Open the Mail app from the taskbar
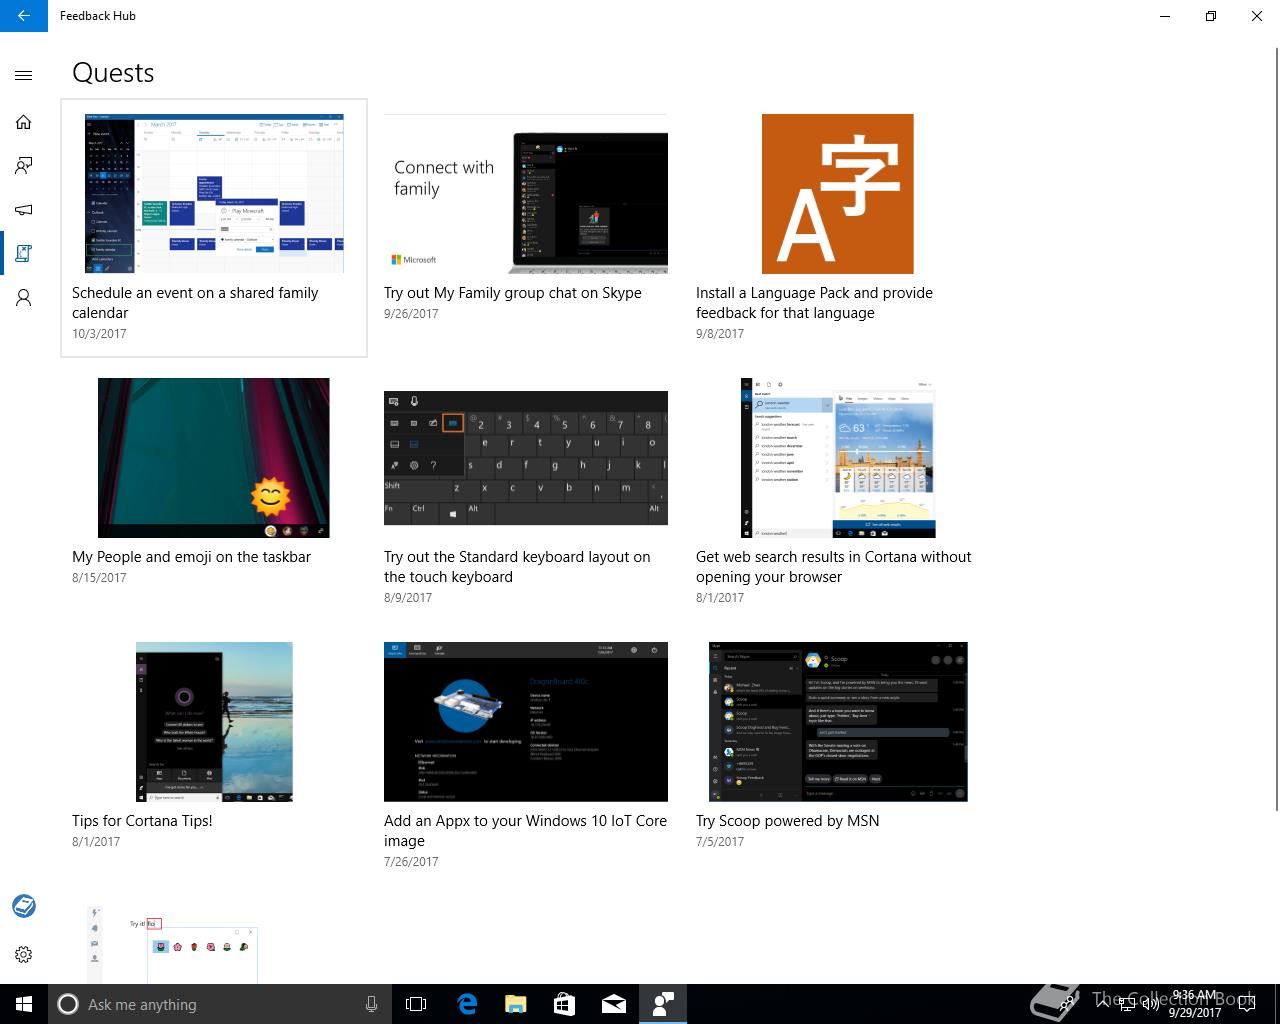1280x1024 pixels. click(613, 1004)
